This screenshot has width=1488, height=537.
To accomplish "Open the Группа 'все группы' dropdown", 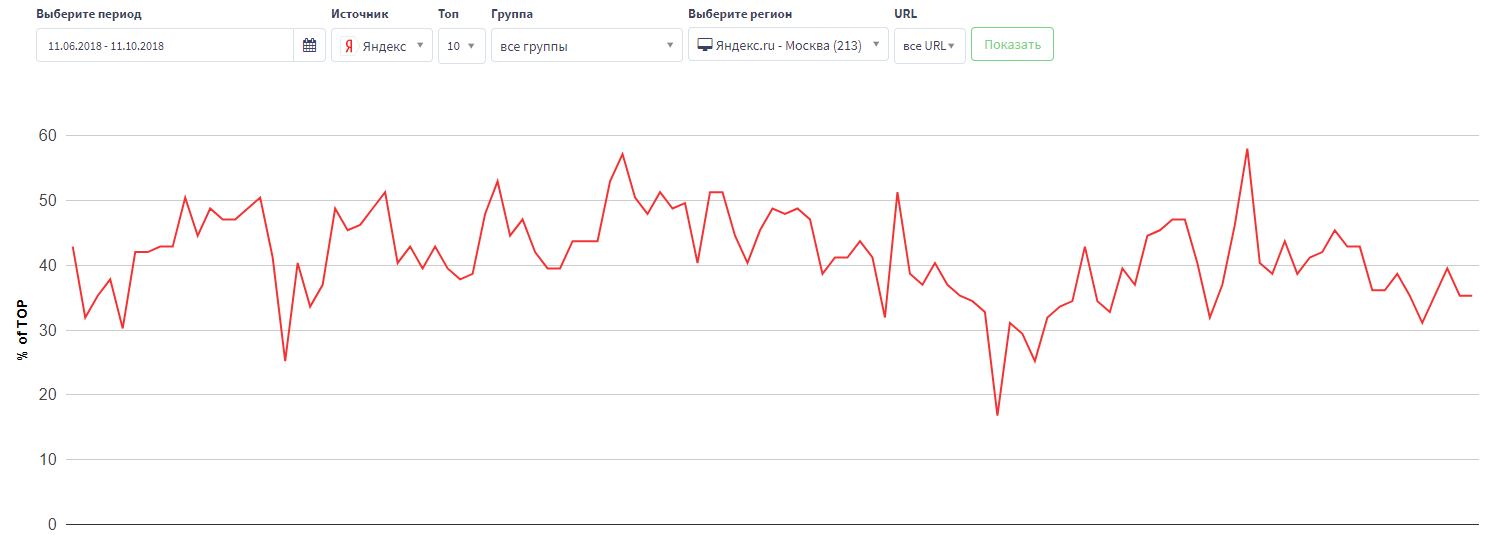I will tap(587, 46).
